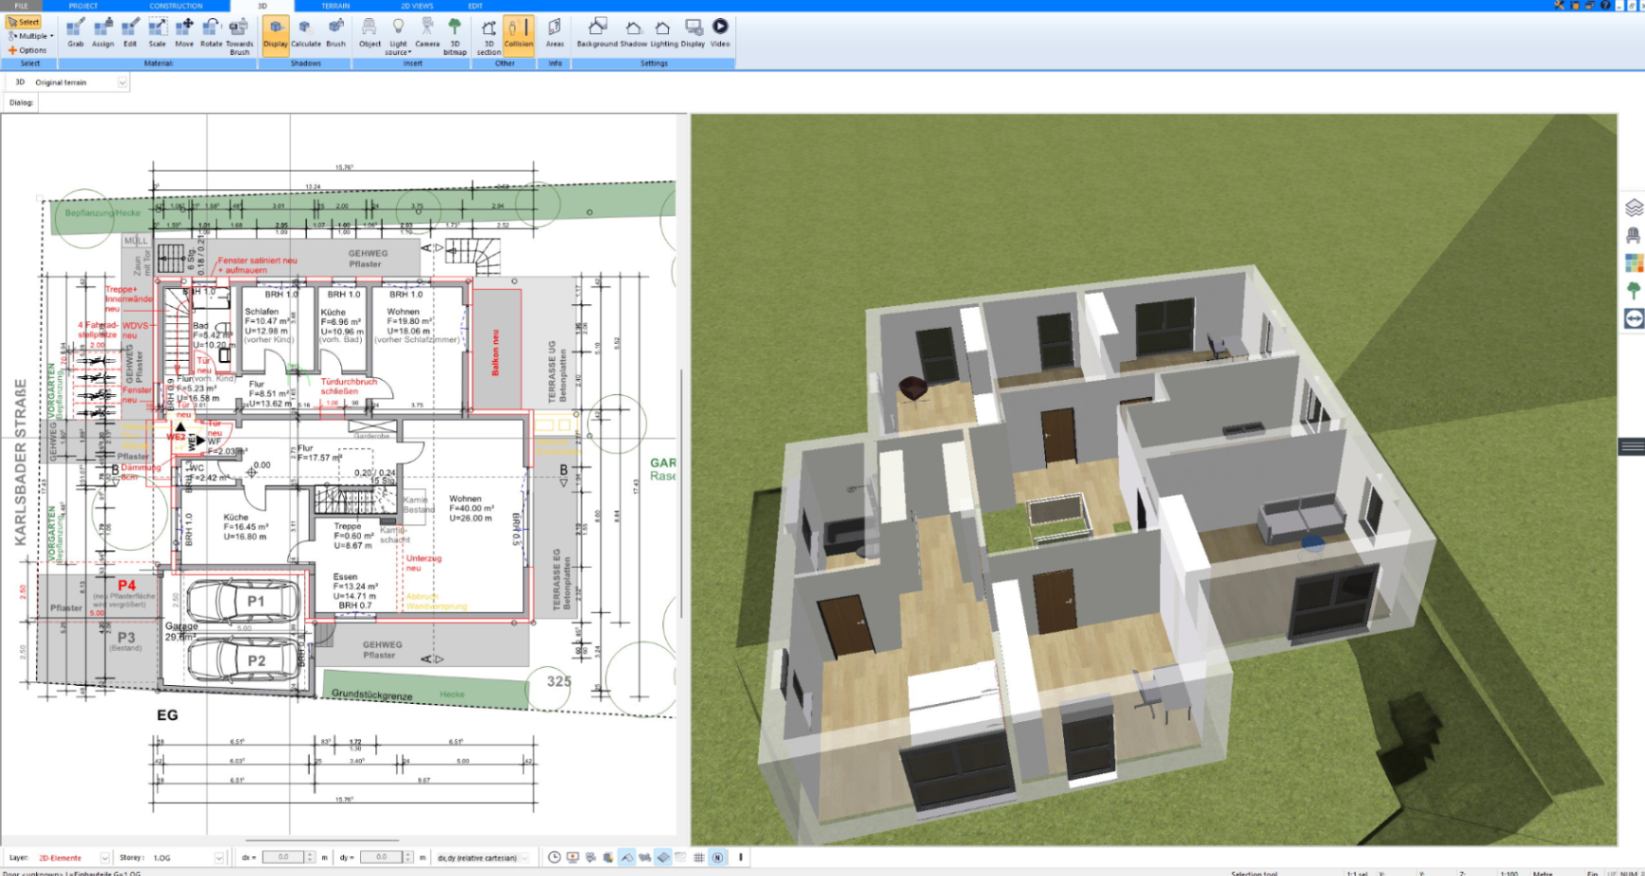The height and width of the screenshot is (876, 1645).
Task: Activate the Rotate material tool
Action: point(211,32)
